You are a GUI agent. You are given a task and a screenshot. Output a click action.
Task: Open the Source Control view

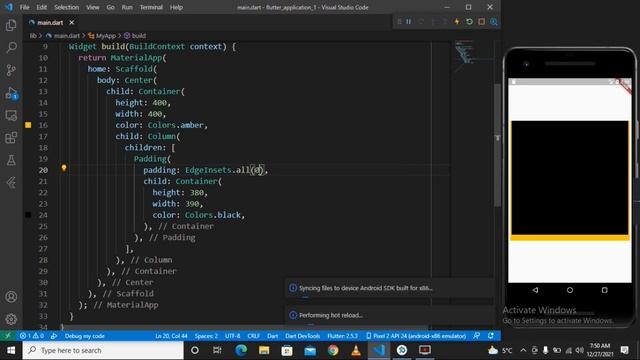click(11, 70)
